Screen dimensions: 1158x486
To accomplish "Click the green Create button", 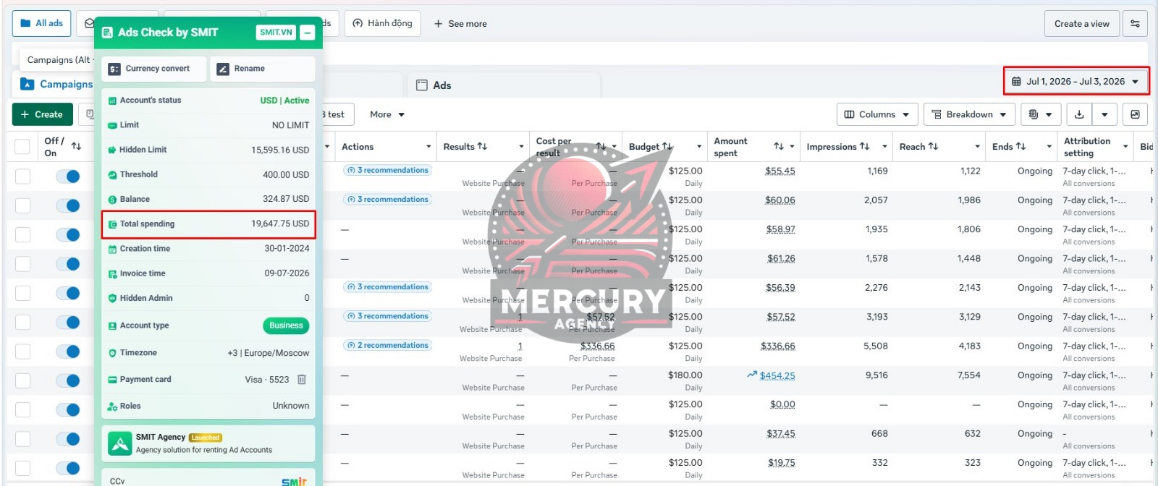I will click(42, 114).
